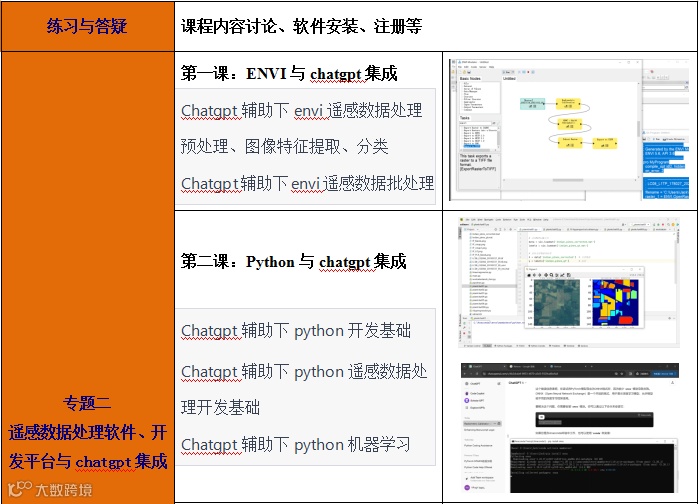
Task: Click the line 'Chatgpt 辅助下 envi 遥感数据处理'
Action: (x=302, y=111)
